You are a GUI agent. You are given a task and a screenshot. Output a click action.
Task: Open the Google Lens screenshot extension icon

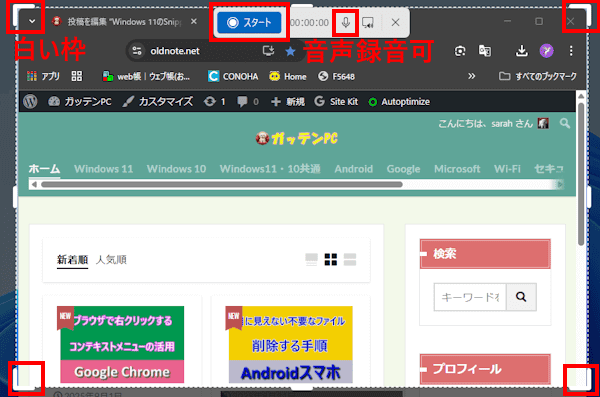pyautogui.click(x=460, y=51)
